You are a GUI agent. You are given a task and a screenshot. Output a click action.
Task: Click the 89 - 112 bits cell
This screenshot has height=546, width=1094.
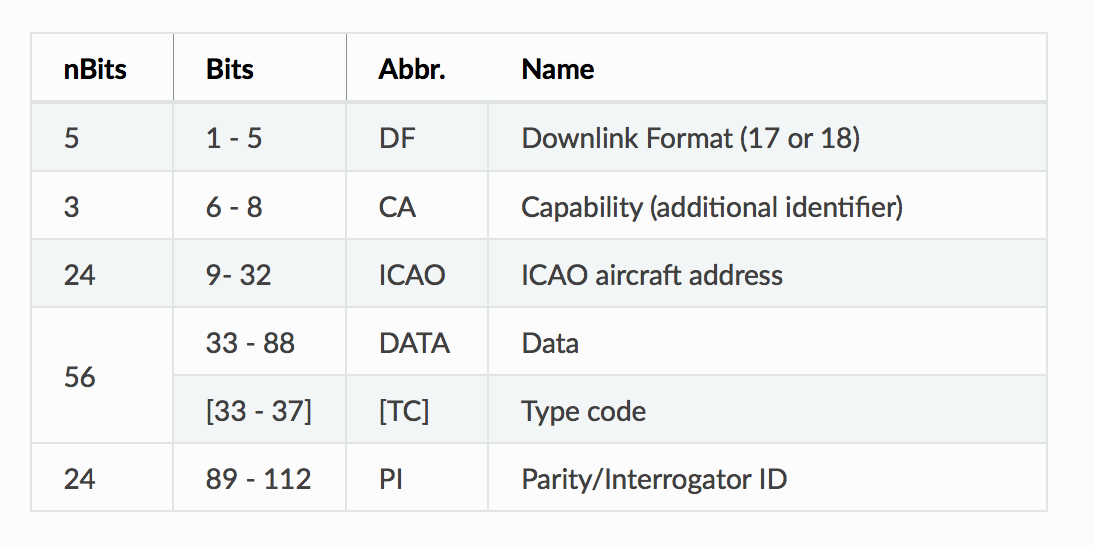point(258,479)
